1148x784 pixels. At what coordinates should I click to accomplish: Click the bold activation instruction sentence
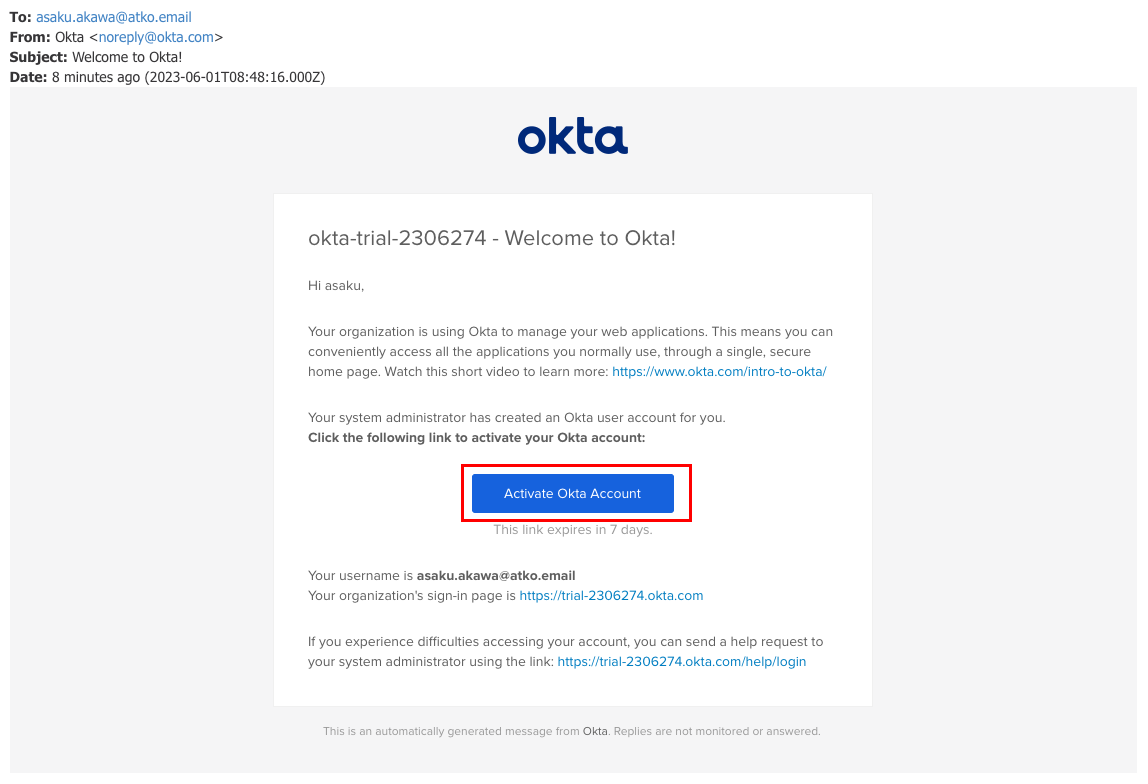pos(476,437)
